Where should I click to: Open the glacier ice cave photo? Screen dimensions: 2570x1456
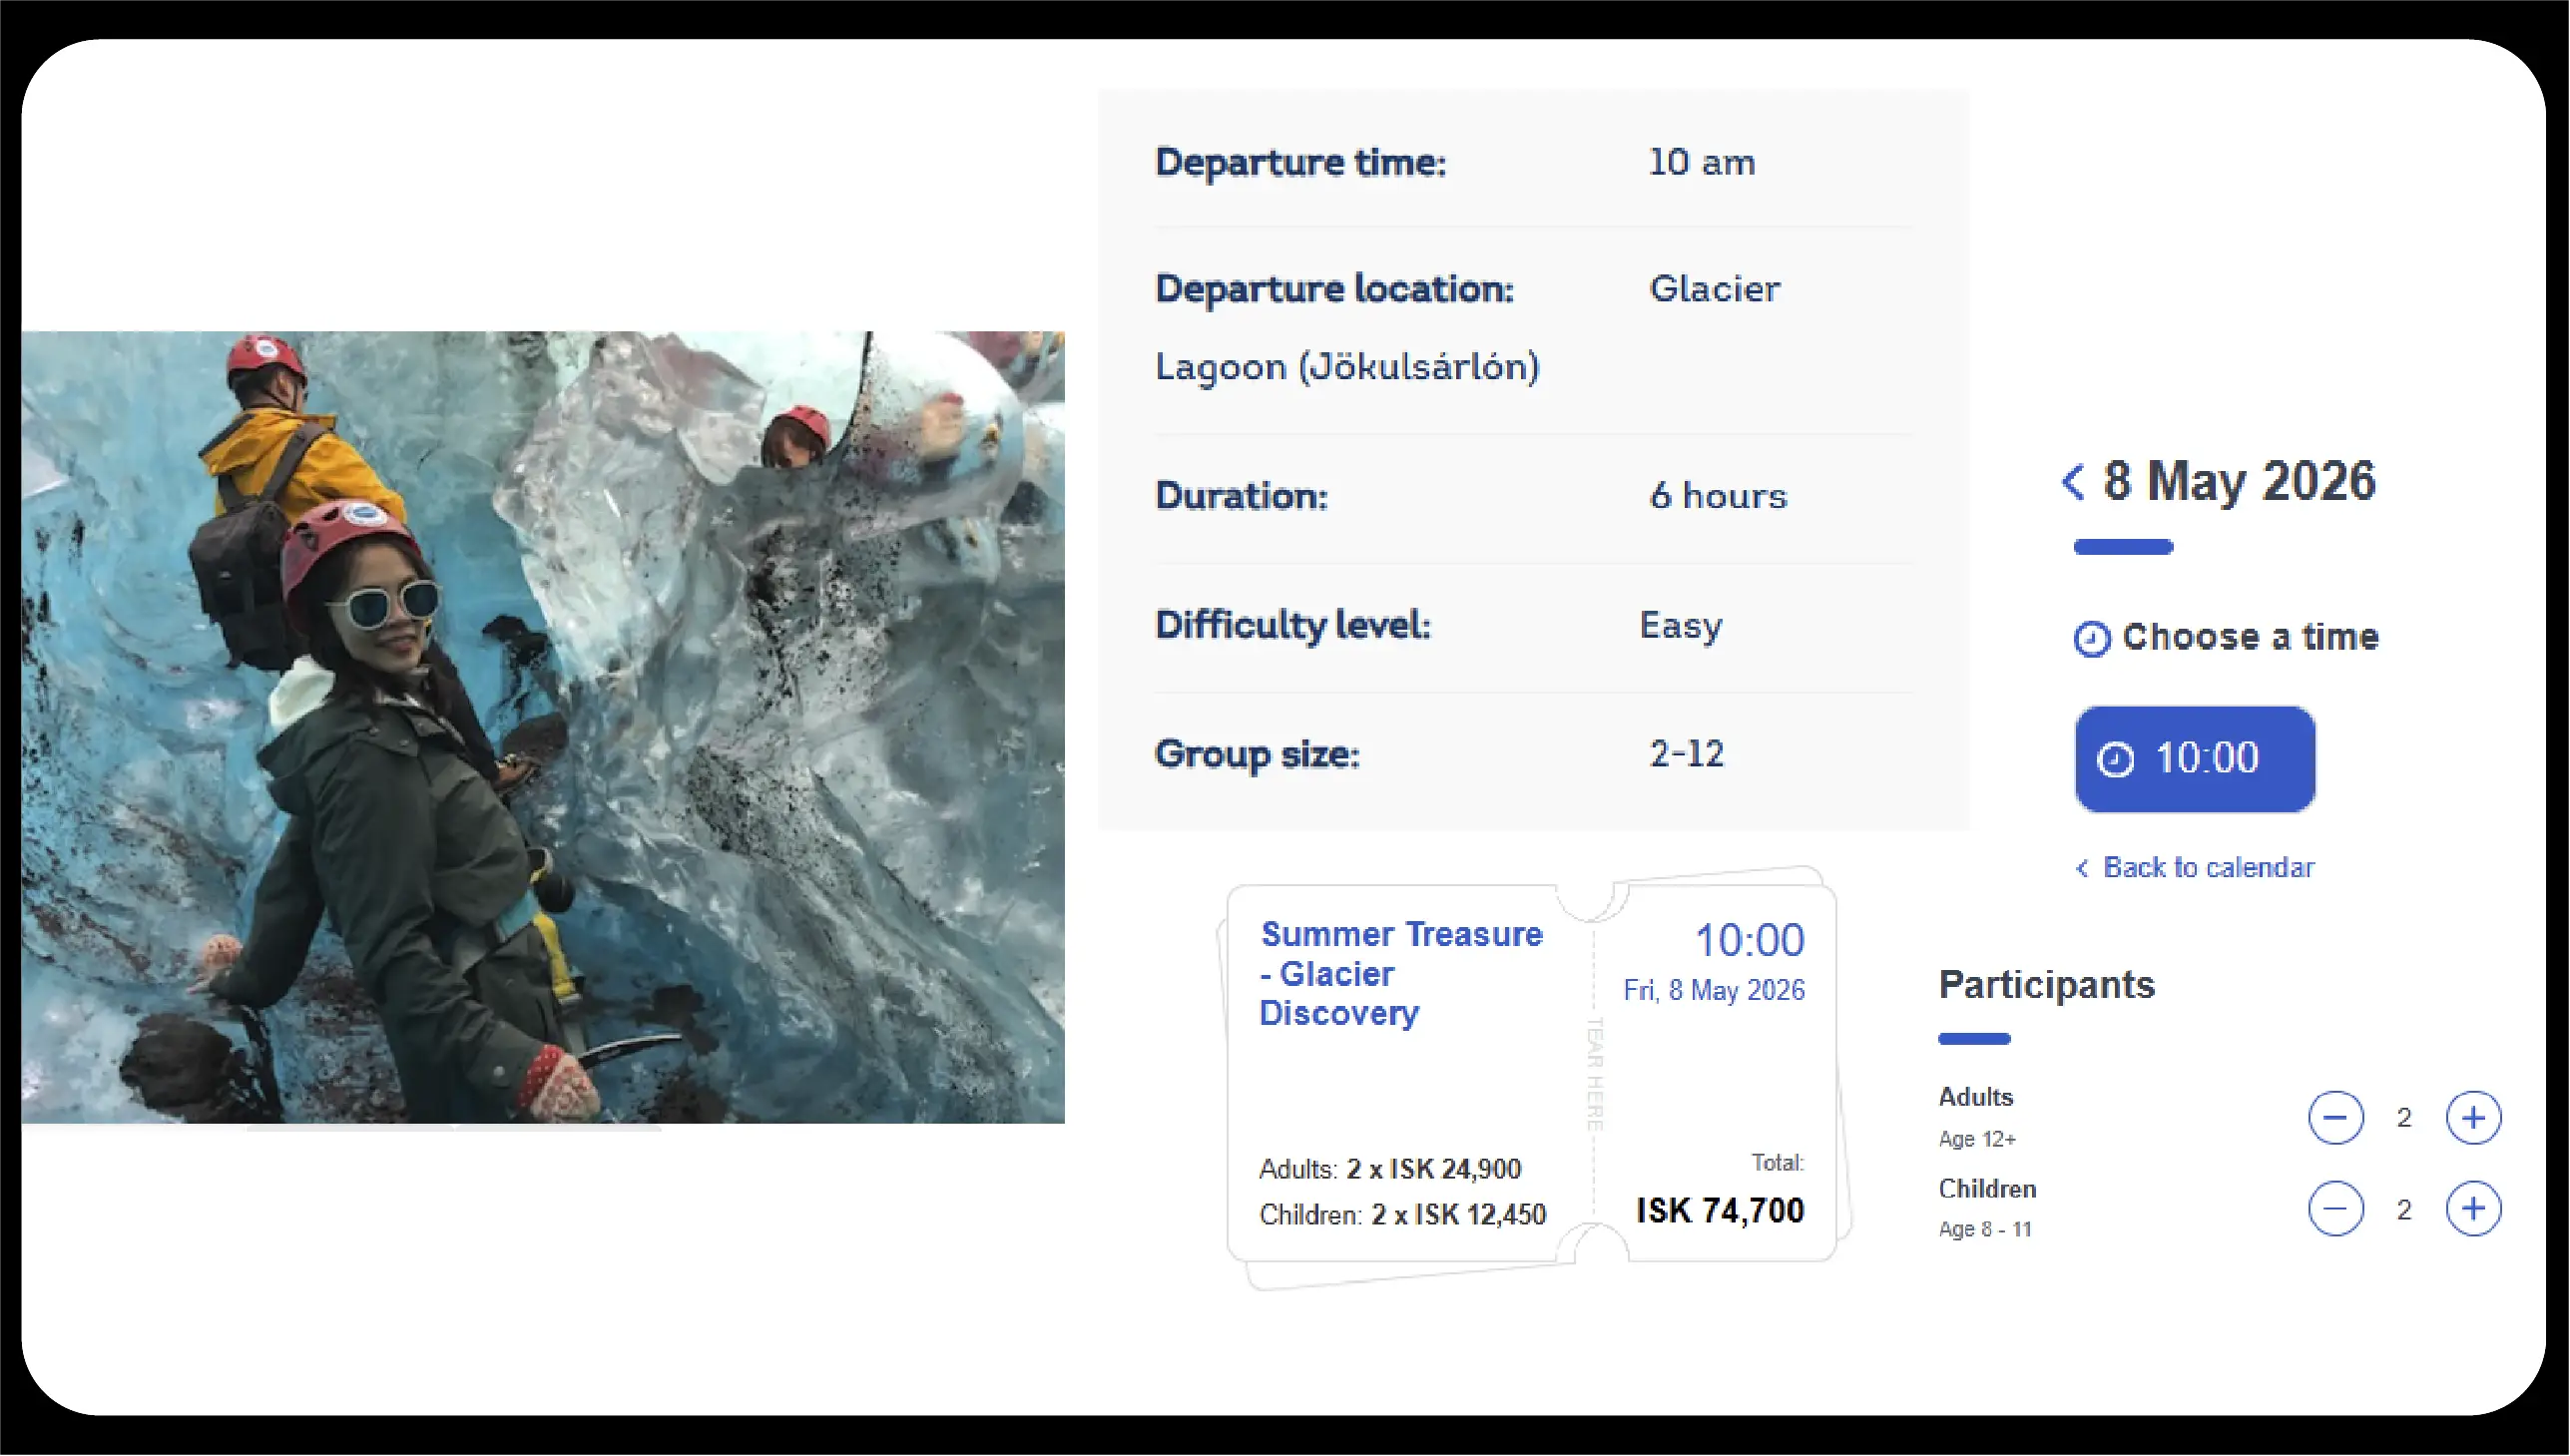[x=543, y=727]
